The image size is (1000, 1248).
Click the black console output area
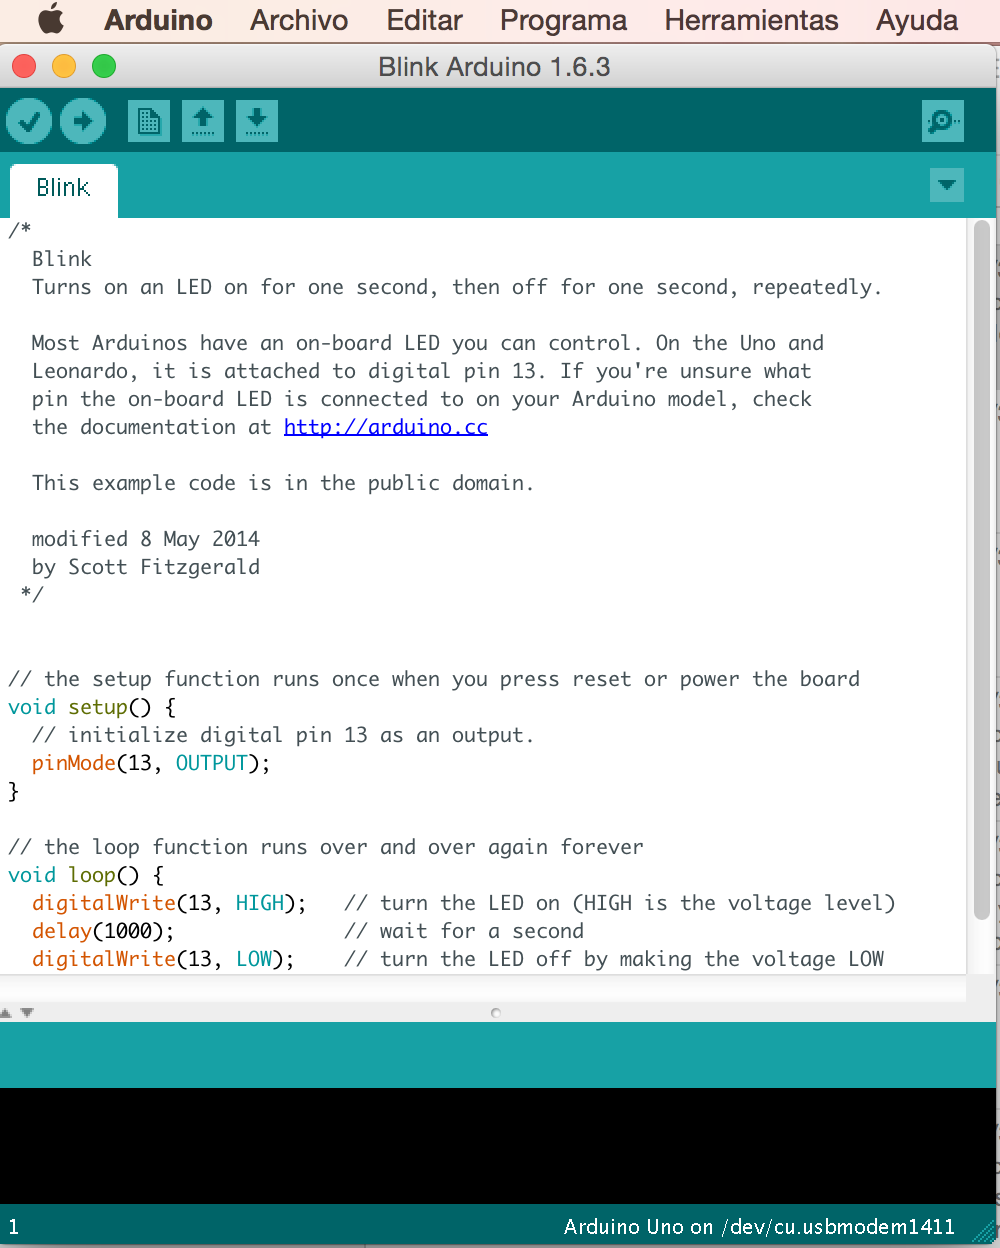tap(497, 1146)
